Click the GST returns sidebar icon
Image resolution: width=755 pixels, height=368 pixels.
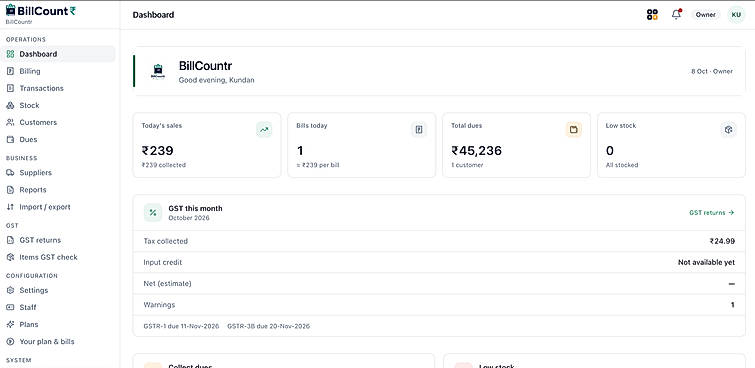tap(10, 240)
